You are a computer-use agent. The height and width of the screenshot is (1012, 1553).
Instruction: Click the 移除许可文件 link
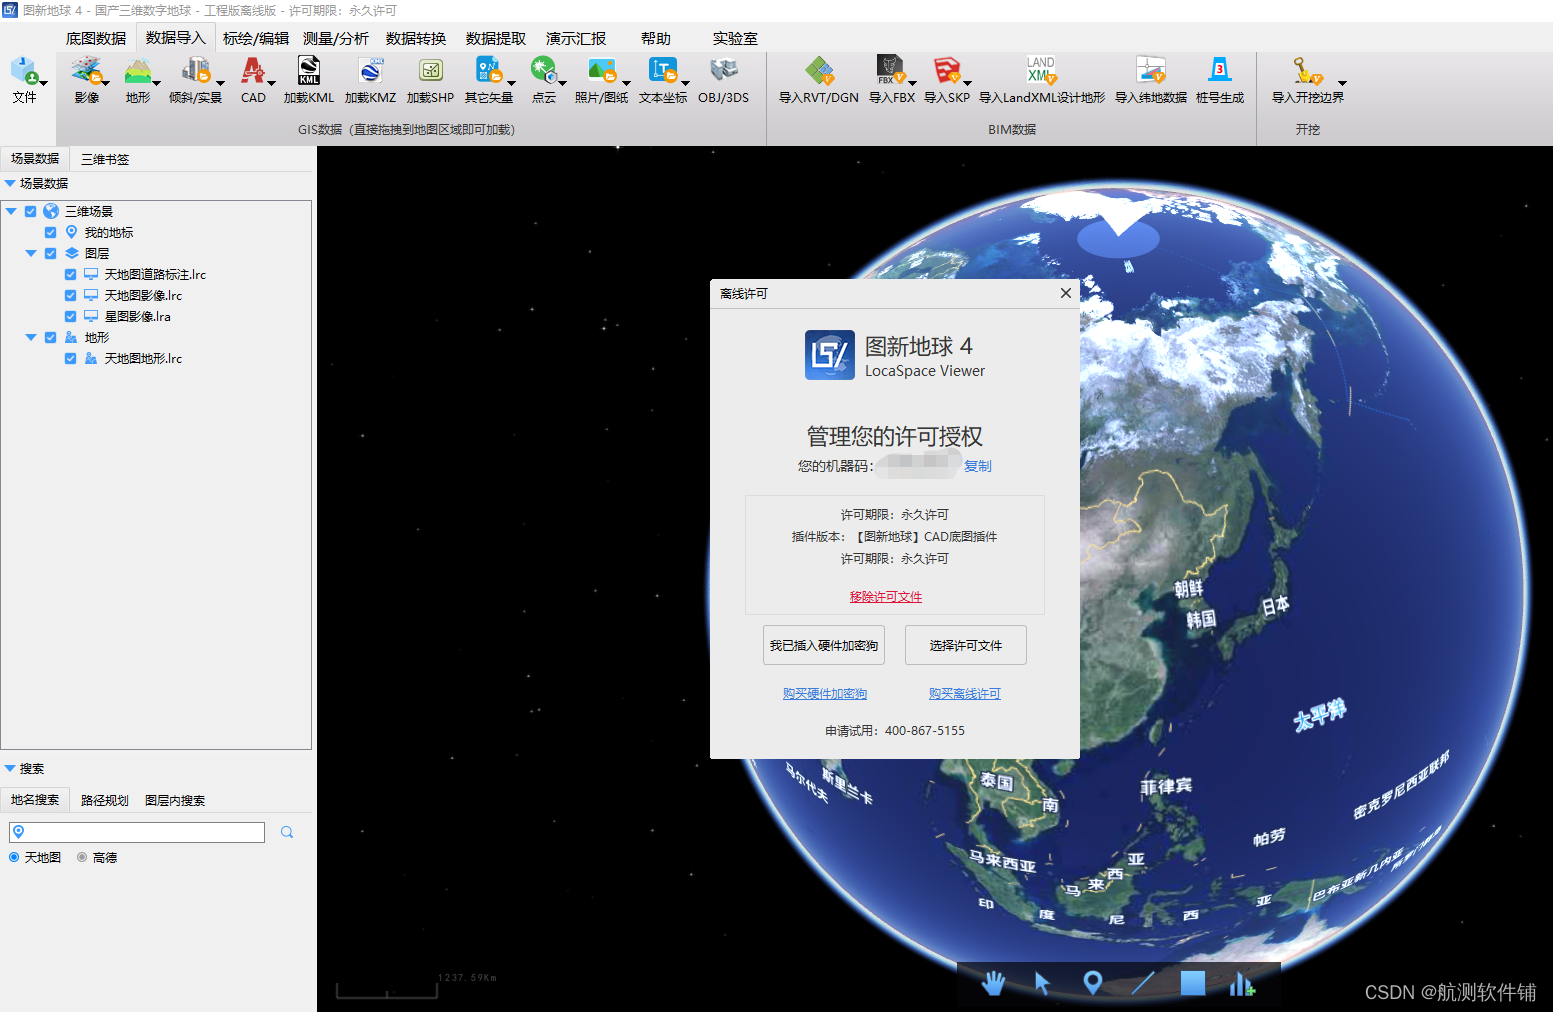[886, 596]
